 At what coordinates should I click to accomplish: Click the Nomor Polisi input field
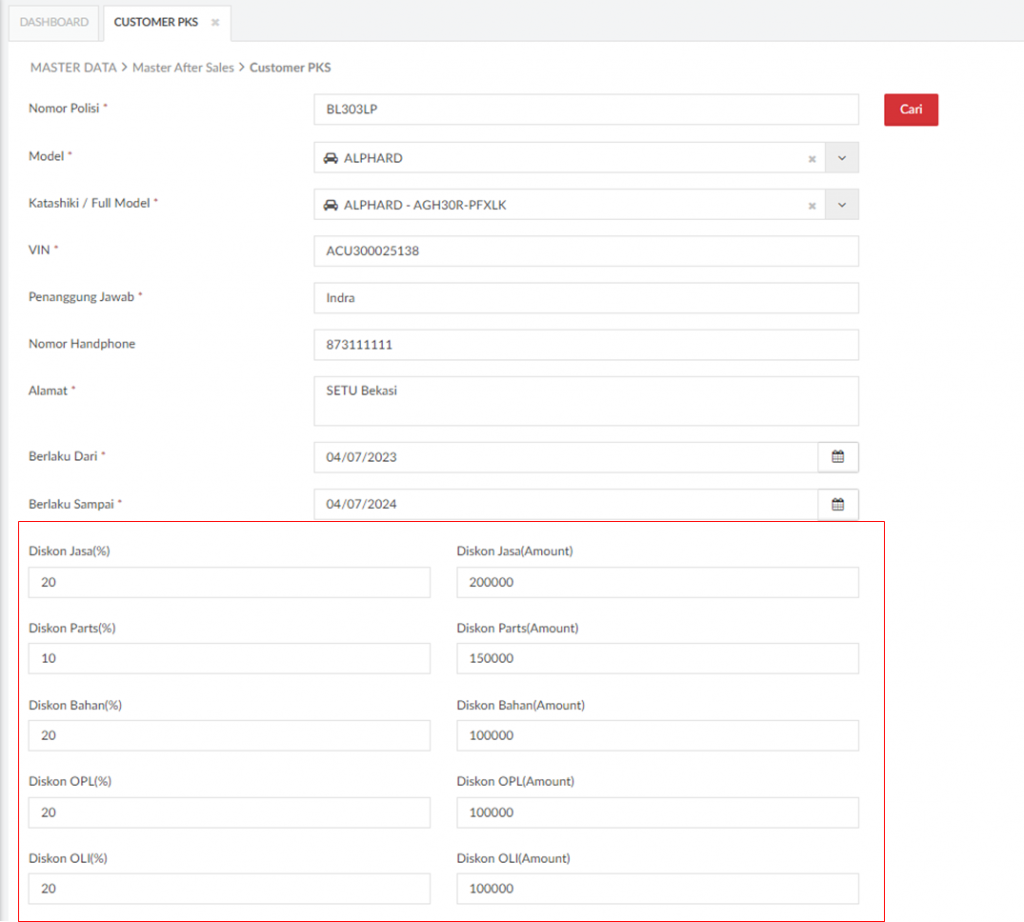pyautogui.click(x=585, y=110)
